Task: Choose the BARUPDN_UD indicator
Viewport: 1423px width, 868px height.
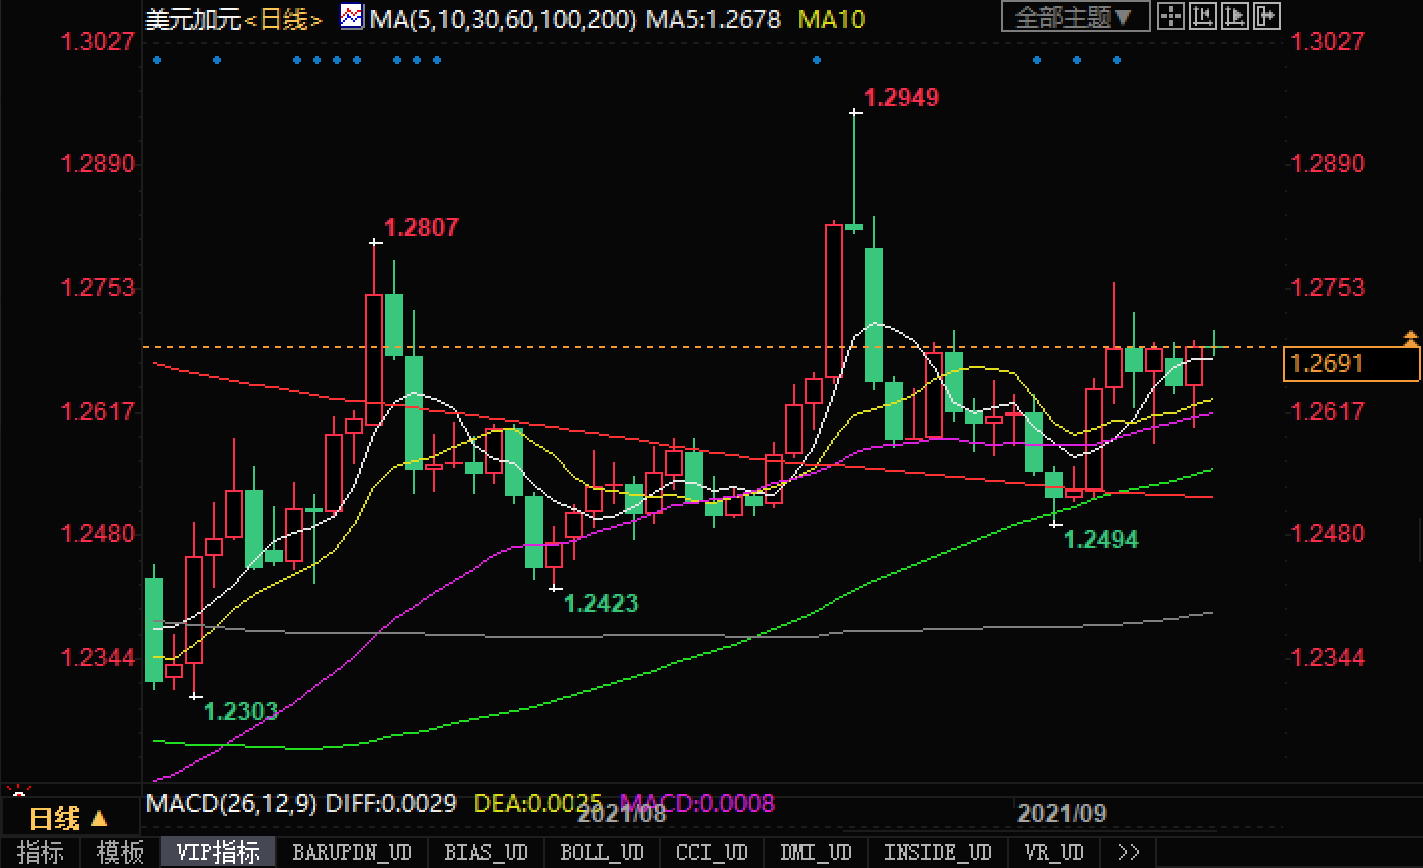Action: (x=351, y=853)
